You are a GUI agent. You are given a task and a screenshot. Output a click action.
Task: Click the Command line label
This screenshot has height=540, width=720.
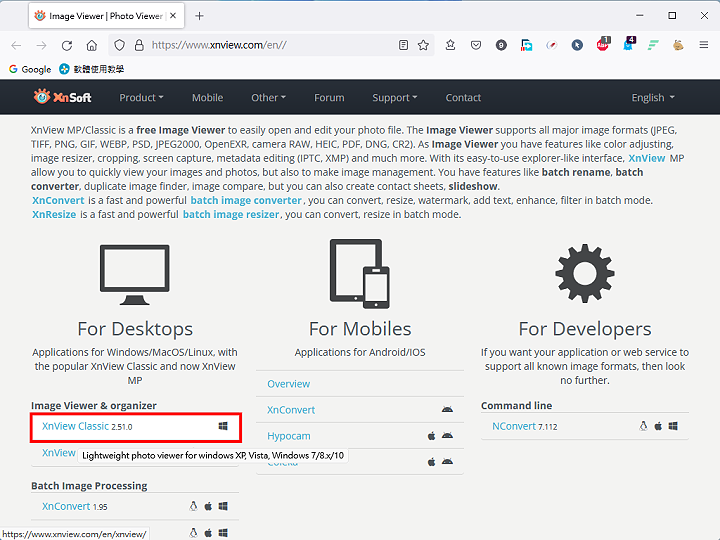pyautogui.click(x=517, y=405)
